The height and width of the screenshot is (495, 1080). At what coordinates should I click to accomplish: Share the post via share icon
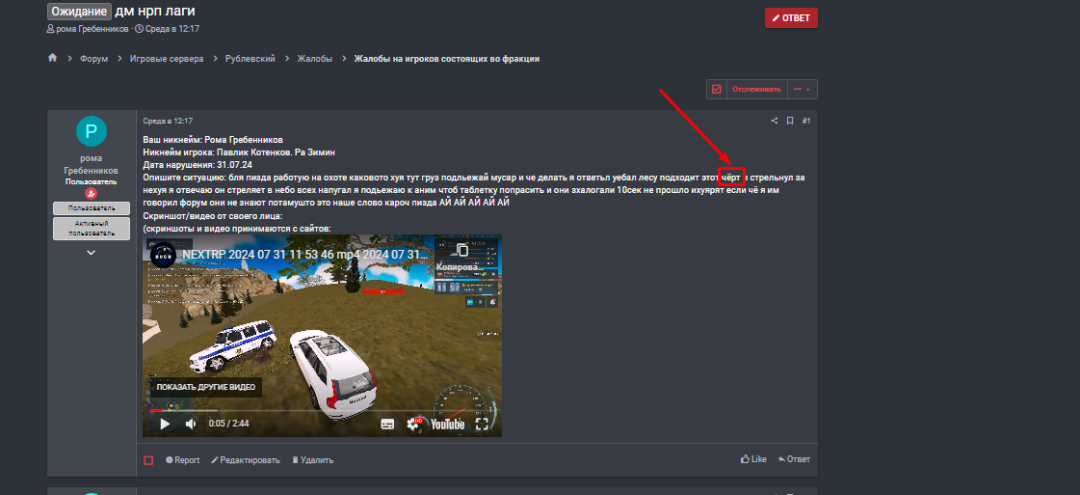[x=773, y=121]
